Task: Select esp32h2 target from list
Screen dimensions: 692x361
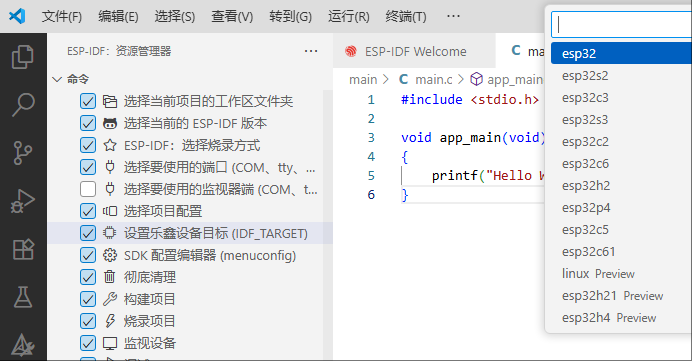Action: coord(621,186)
